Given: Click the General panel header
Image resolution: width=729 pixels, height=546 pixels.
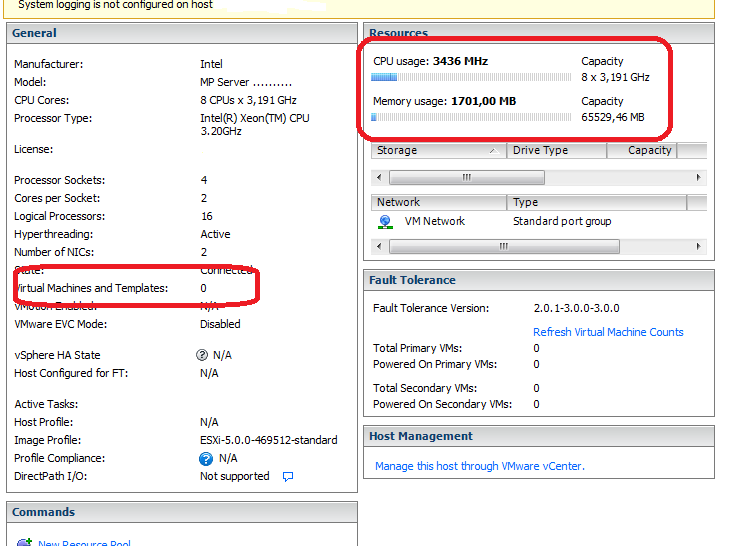Looking at the screenshot, I should coord(182,33).
